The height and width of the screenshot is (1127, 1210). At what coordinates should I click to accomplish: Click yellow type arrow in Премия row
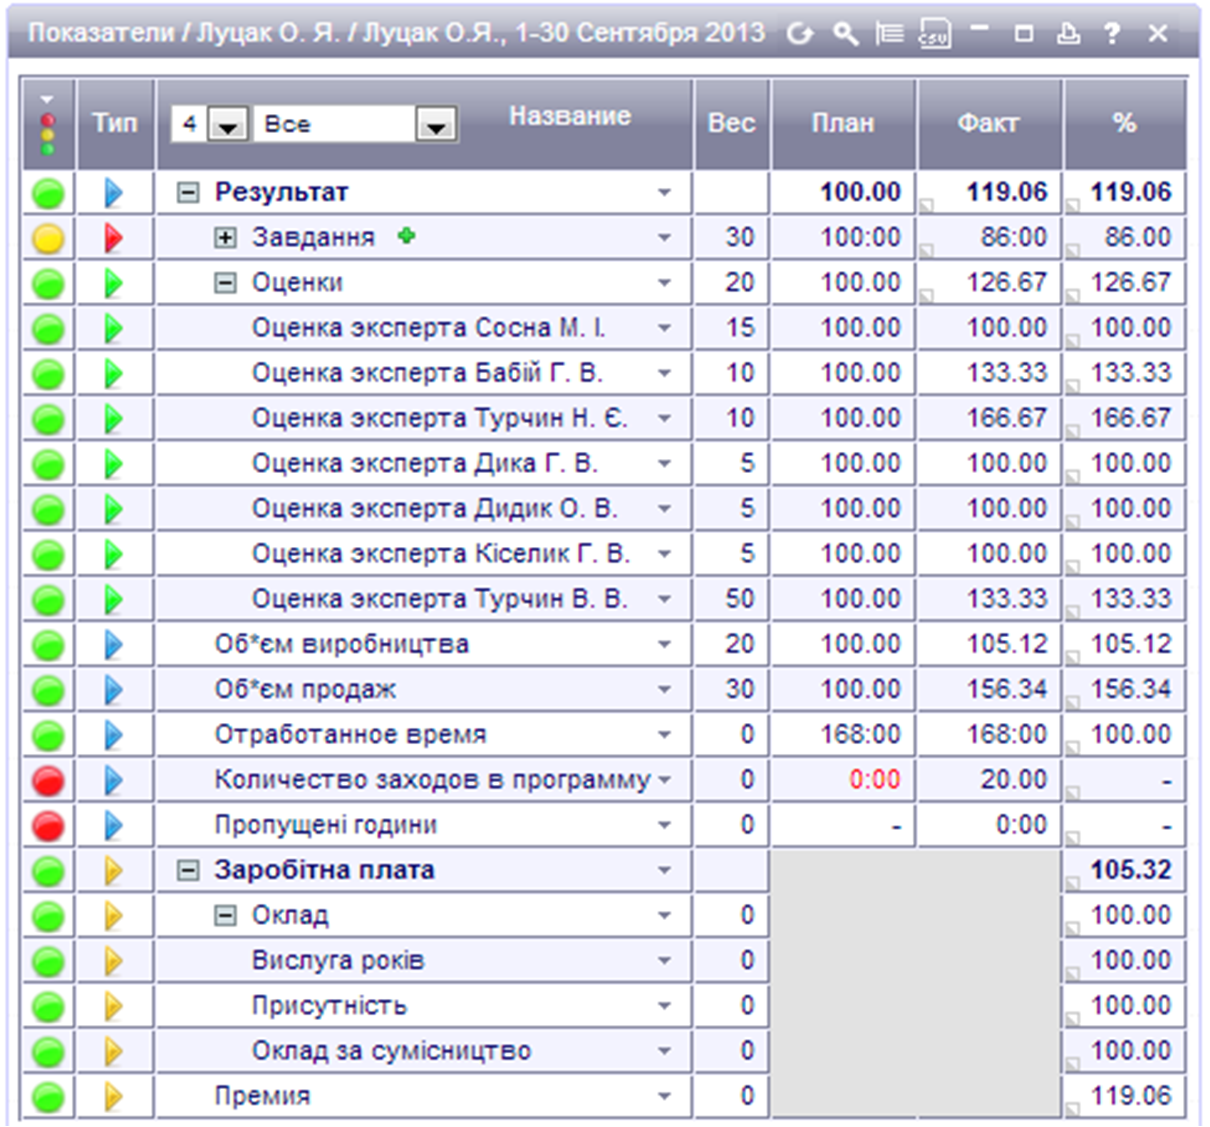(x=114, y=1096)
